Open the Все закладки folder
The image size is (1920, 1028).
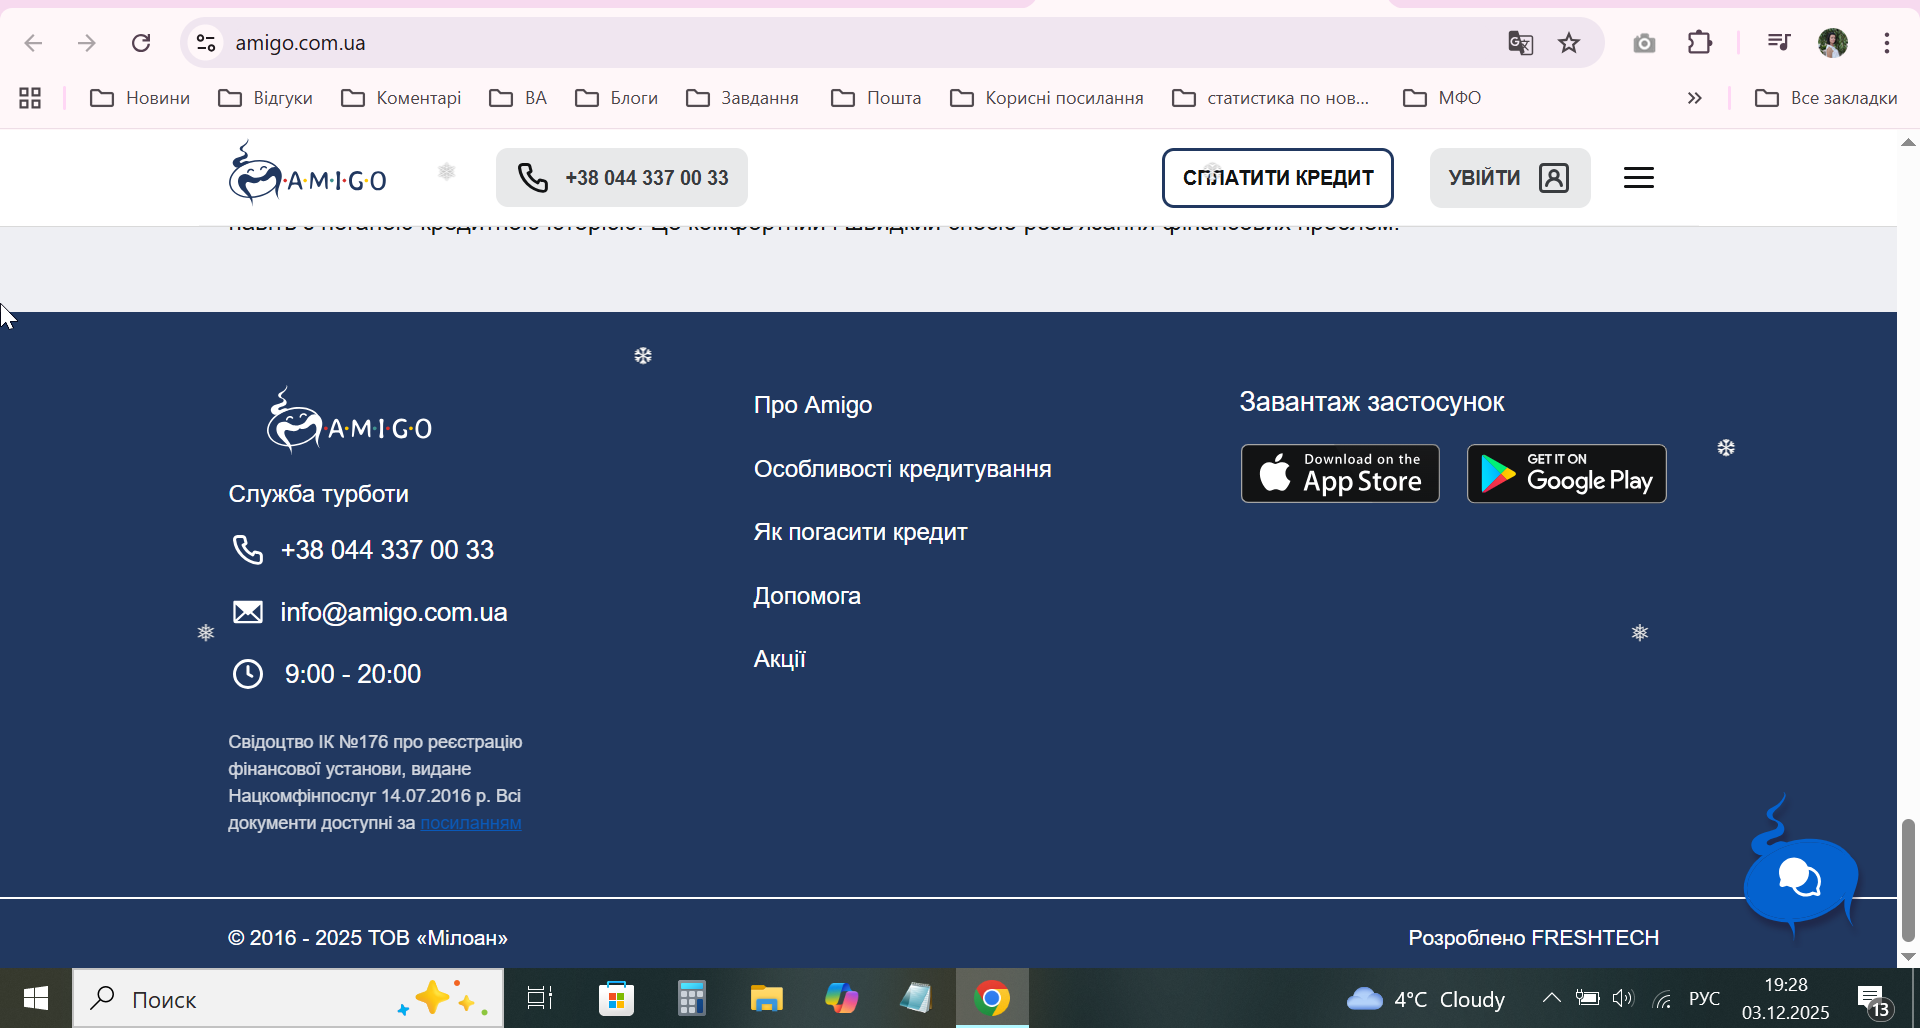point(1826,98)
